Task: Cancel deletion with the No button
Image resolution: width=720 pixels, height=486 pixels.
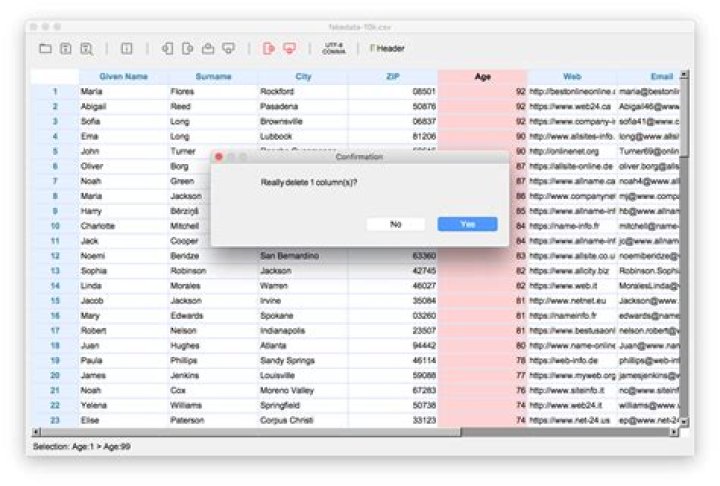Action: pos(395,224)
